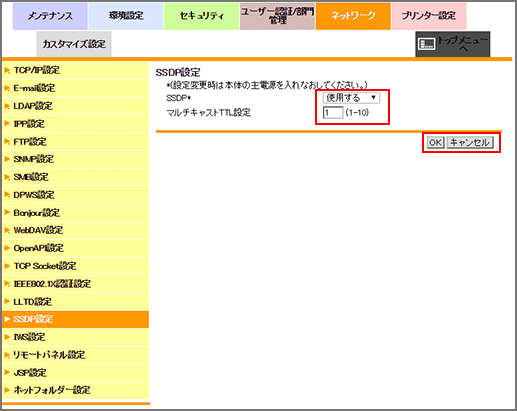Click the SSDP設定 page heading

(x=178, y=72)
